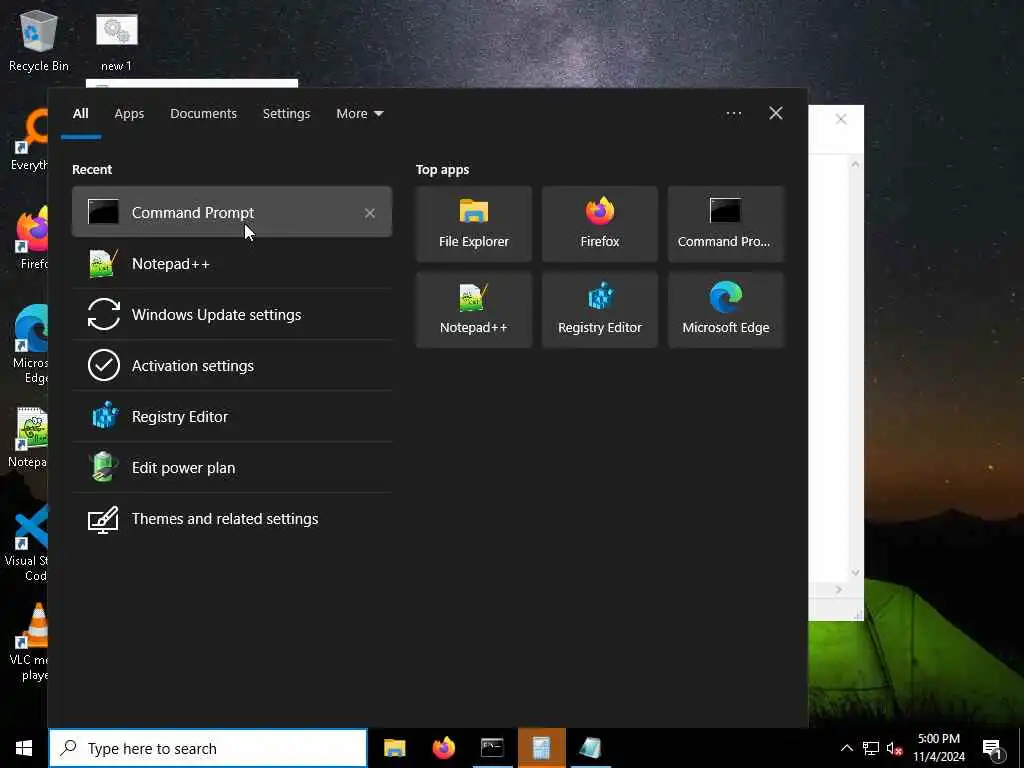Open search options ellipsis menu
This screenshot has height=768, width=1024.
coord(733,114)
